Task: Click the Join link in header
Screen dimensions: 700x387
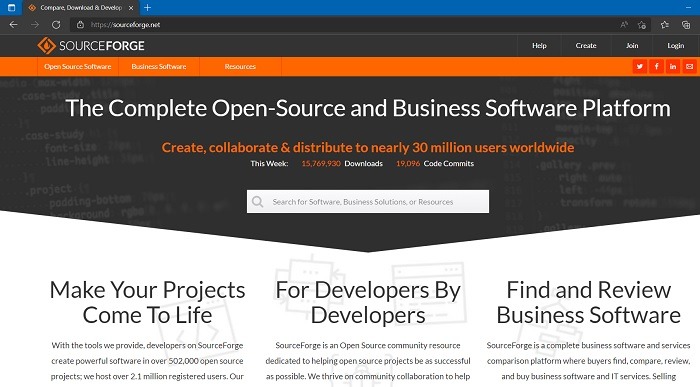Action: (x=632, y=46)
